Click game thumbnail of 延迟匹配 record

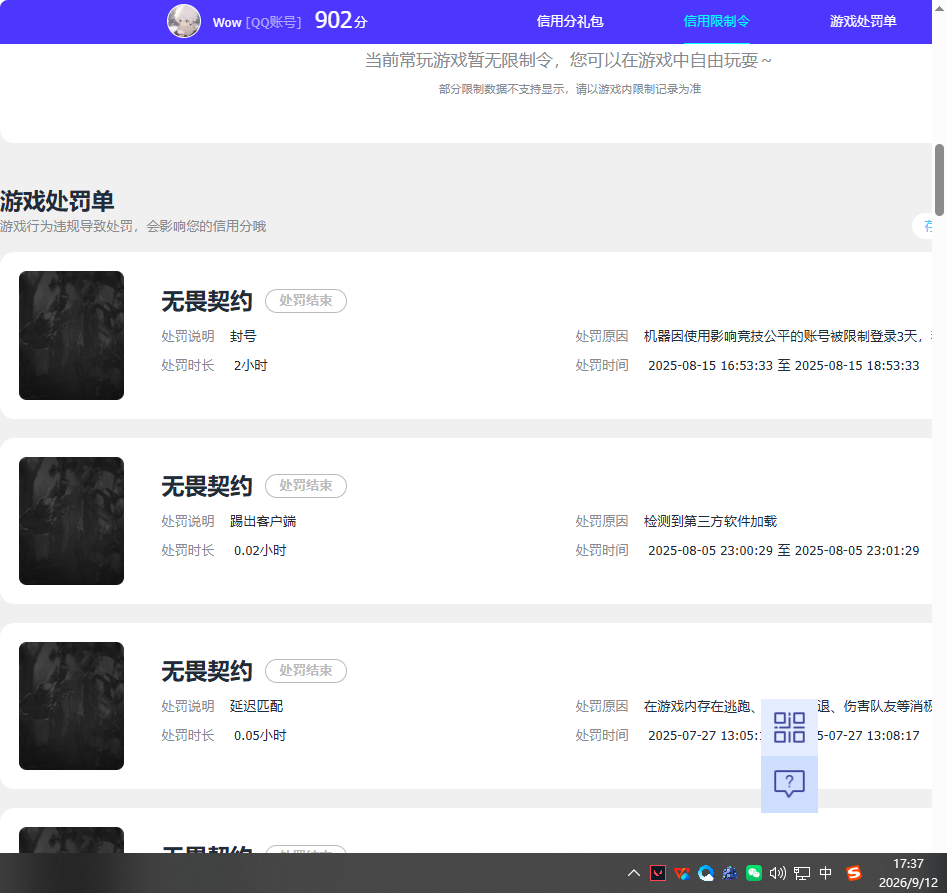click(71, 706)
